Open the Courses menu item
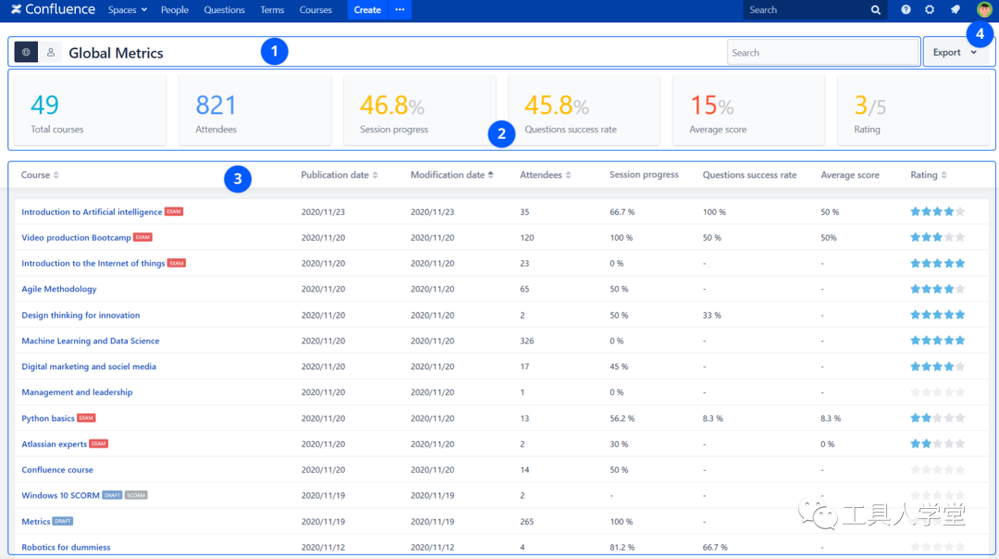Viewport: 999px width, 559px height. pyautogui.click(x=316, y=10)
